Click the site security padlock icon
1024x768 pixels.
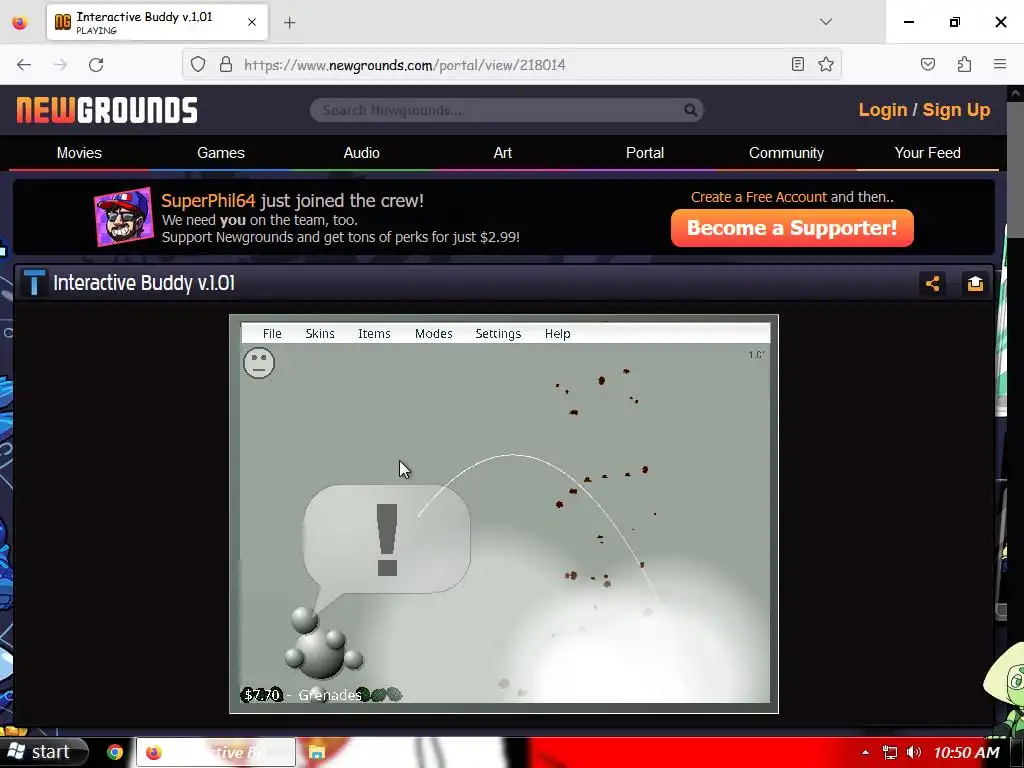(226, 64)
